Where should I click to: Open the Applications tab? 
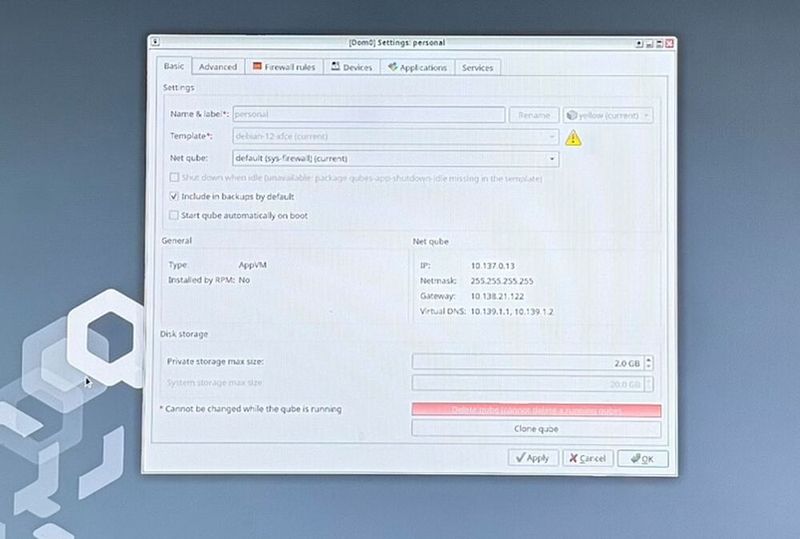(417, 67)
